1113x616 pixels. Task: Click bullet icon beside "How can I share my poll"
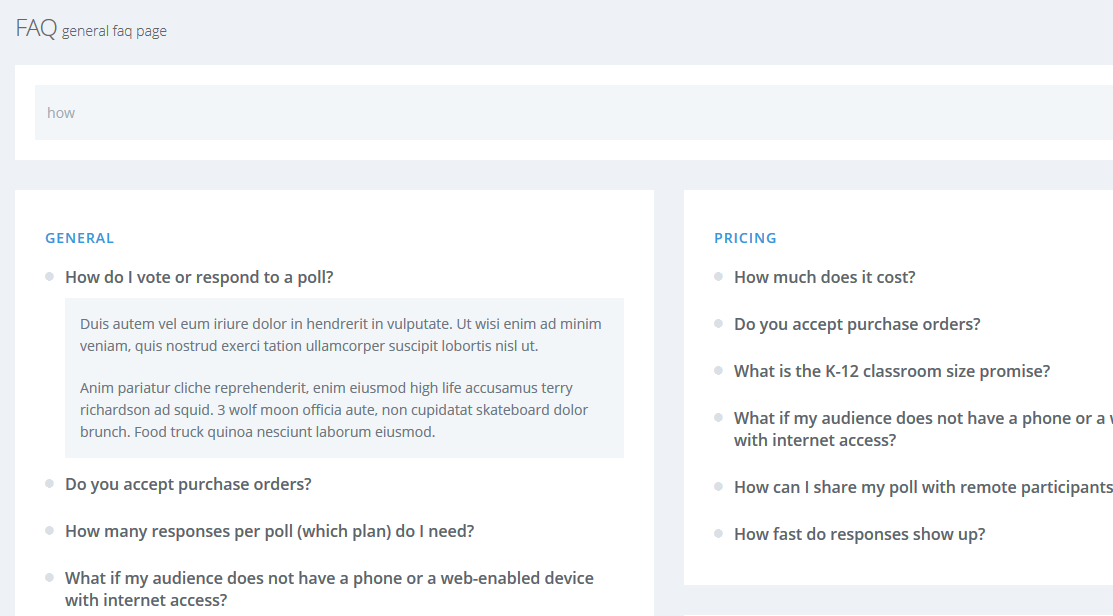(x=718, y=487)
